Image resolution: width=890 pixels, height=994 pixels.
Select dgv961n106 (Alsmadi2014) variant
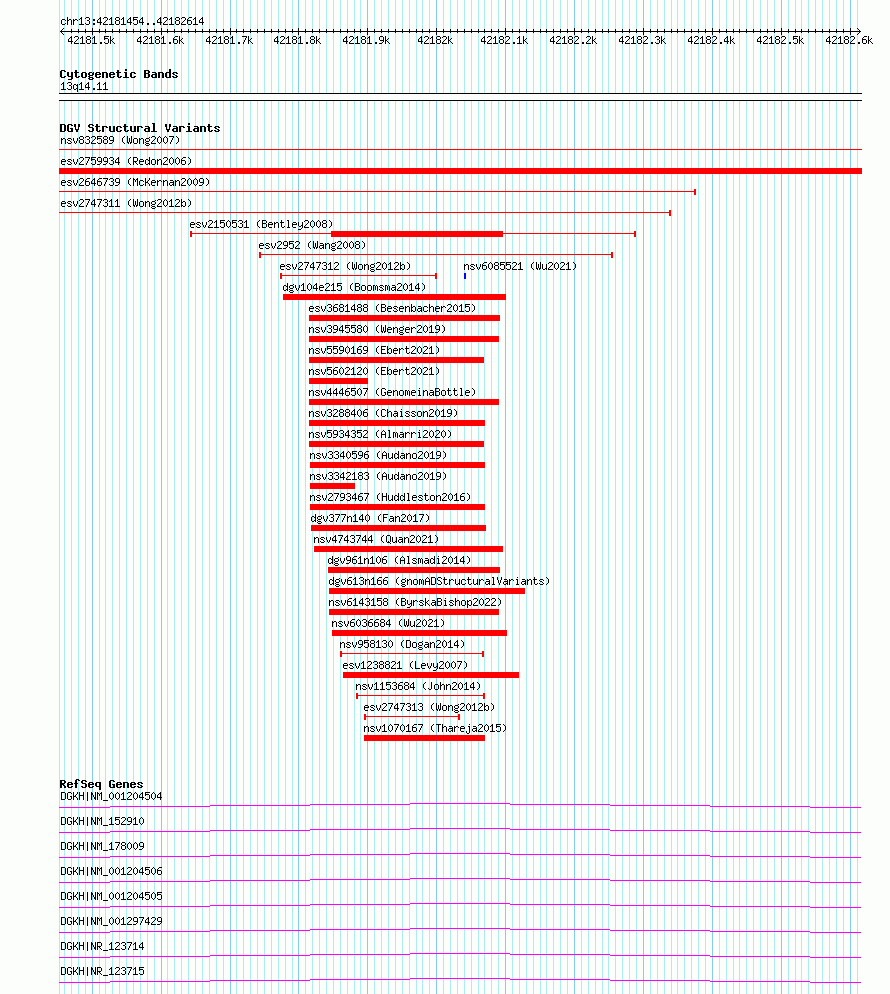point(399,560)
